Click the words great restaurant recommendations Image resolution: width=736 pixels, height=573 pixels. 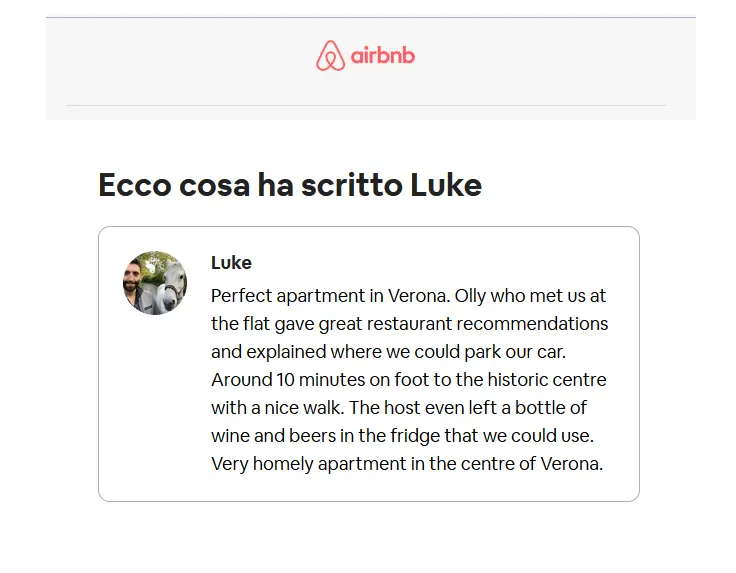coord(463,324)
